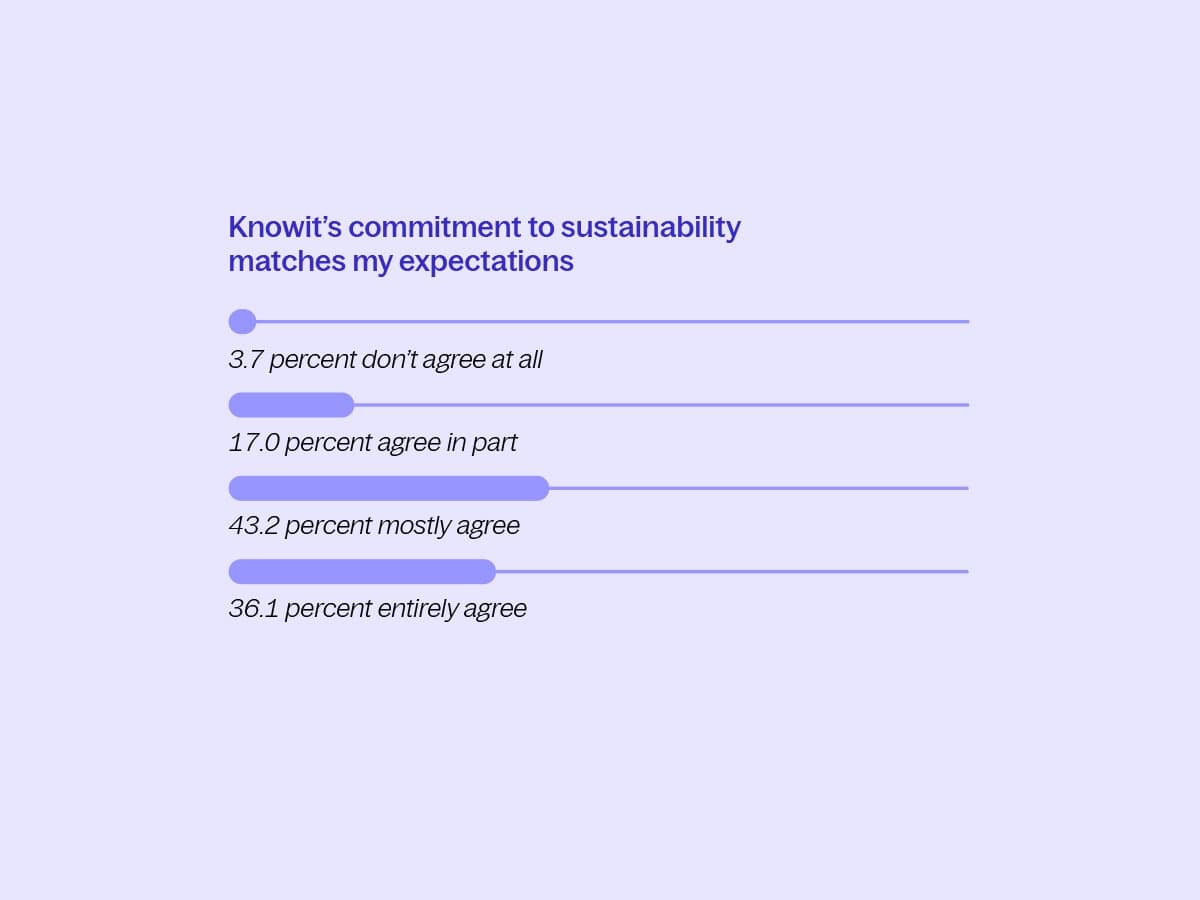Click the unfilled track of the 43.2 percent bar
This screenshot has height=900, width=1200.
(758, 488)
